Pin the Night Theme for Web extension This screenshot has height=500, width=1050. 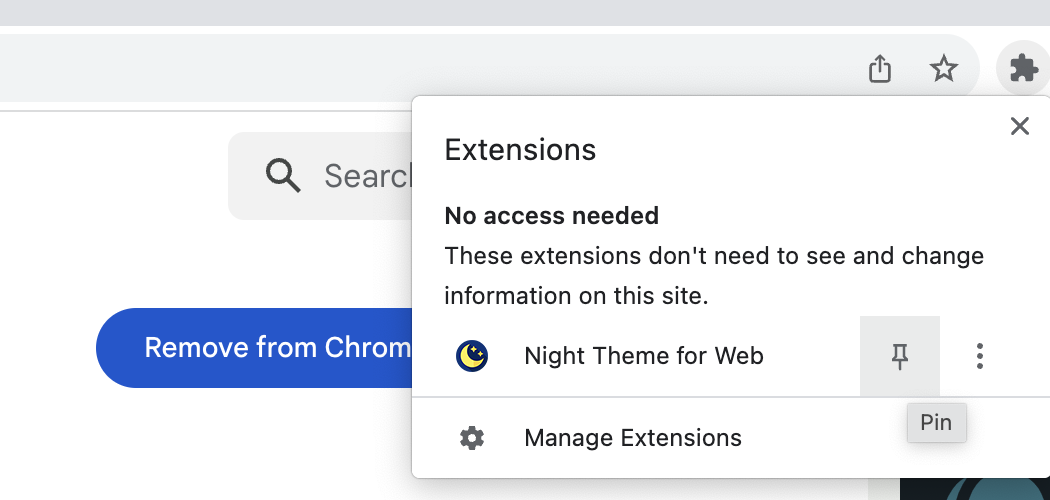(900, 355)
